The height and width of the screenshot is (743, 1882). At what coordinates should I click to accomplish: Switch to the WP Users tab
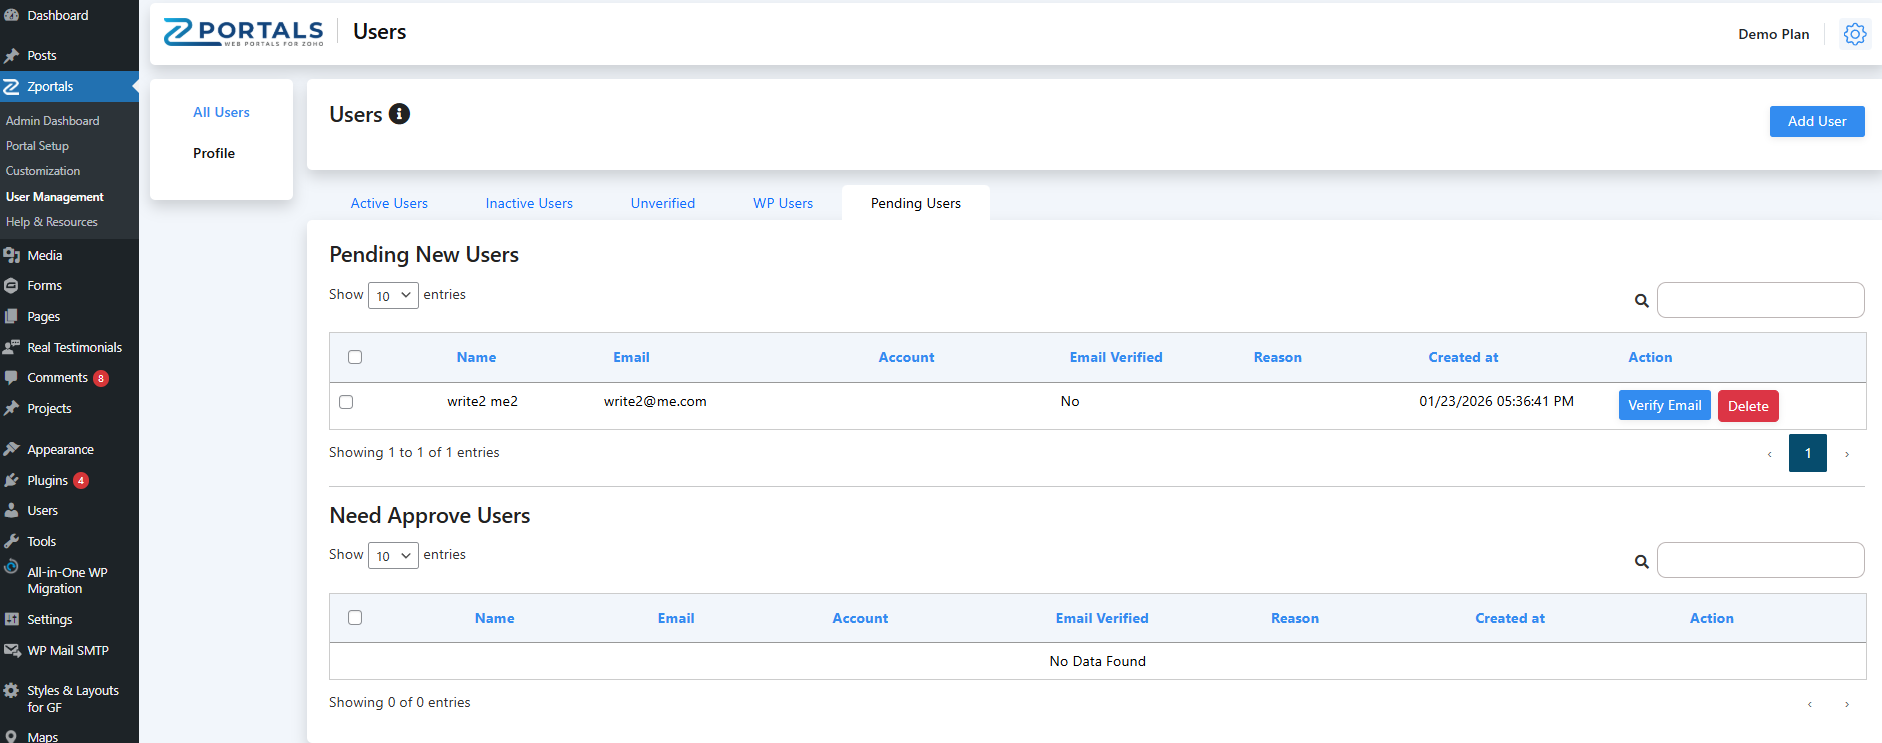[x=782, y=203]
